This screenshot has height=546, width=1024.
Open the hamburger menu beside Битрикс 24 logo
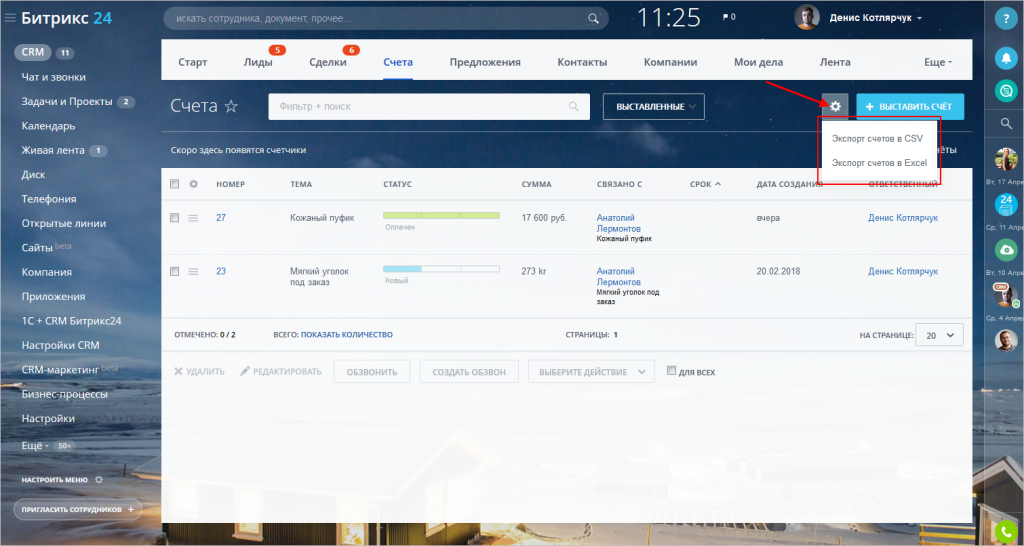click(x=10, y=18)
